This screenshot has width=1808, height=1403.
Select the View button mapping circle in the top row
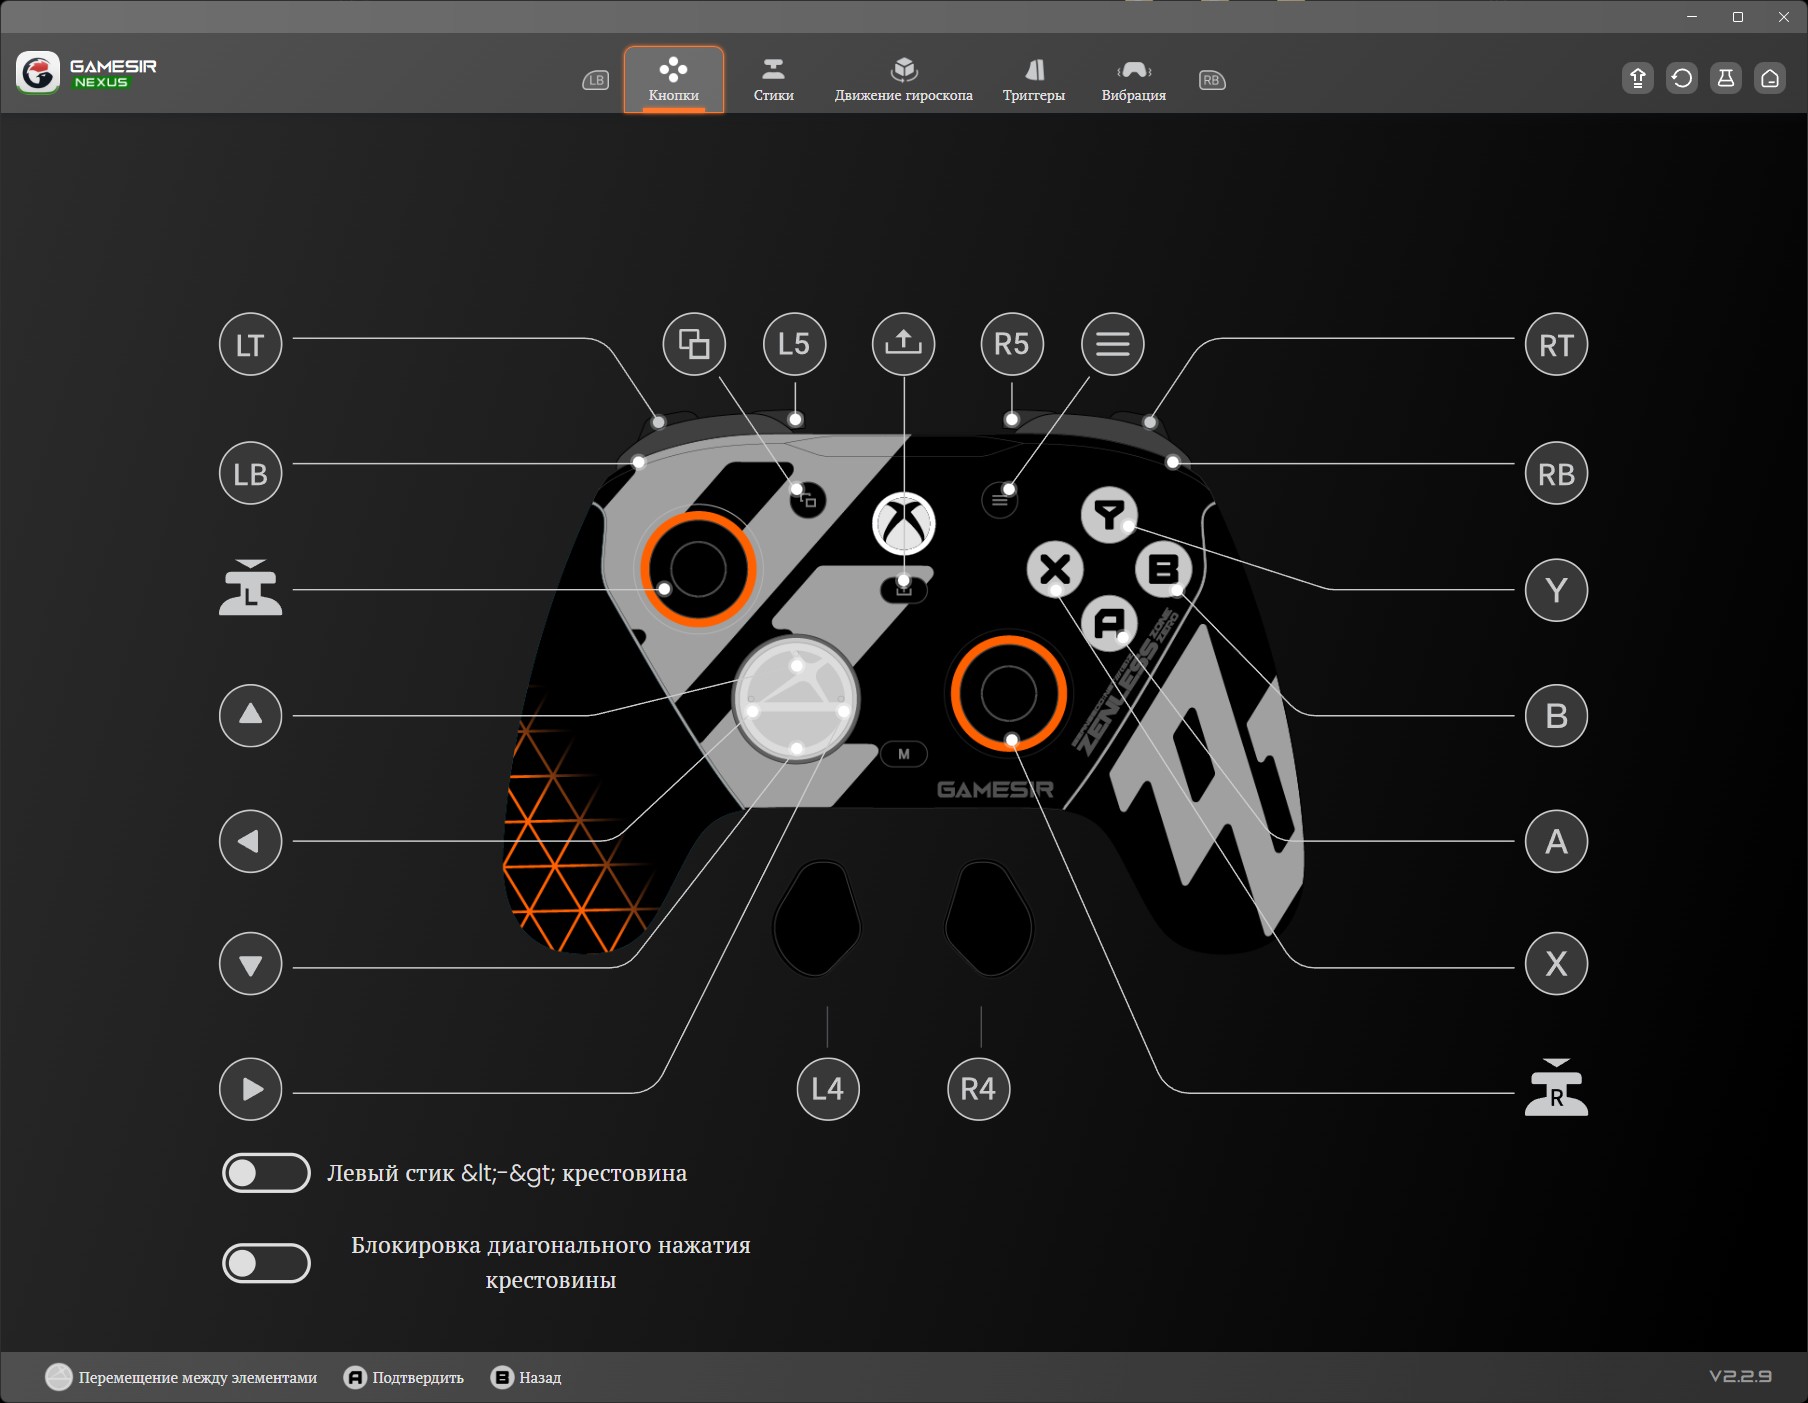[x=694, y=344]
